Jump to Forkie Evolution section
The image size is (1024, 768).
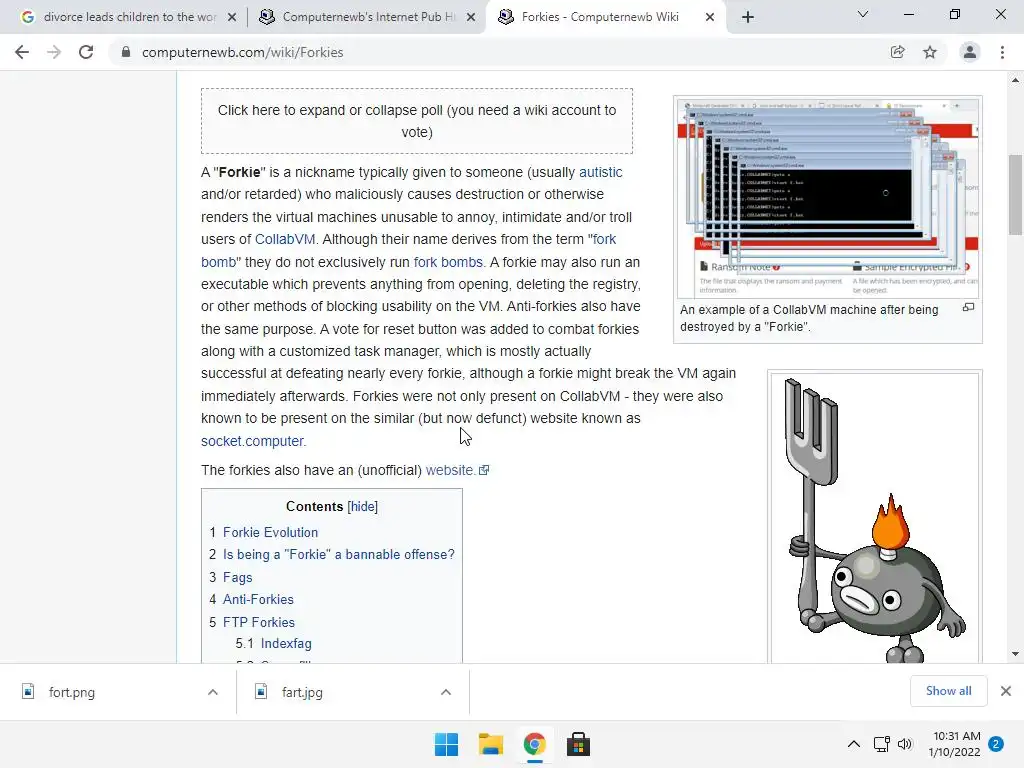click(x=270, y=532)
